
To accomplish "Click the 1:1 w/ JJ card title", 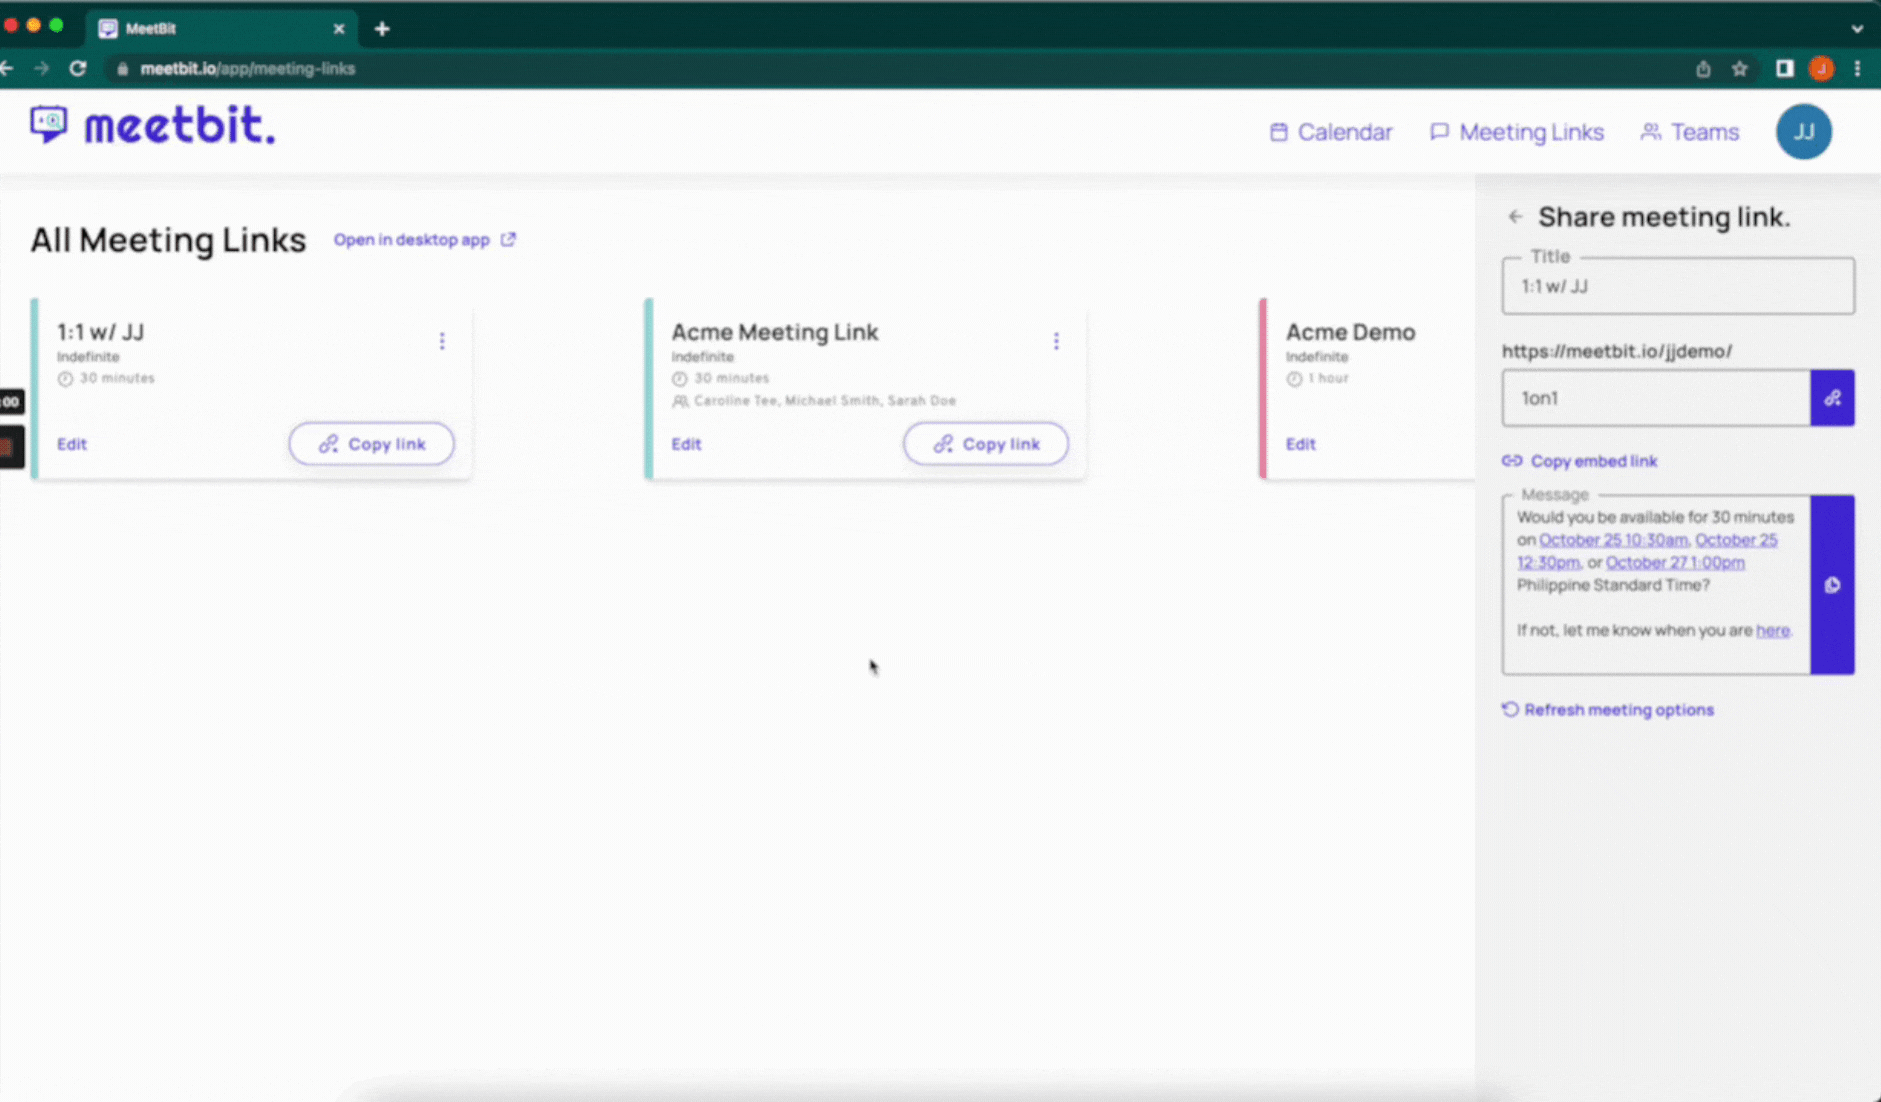I will (100, 332).
